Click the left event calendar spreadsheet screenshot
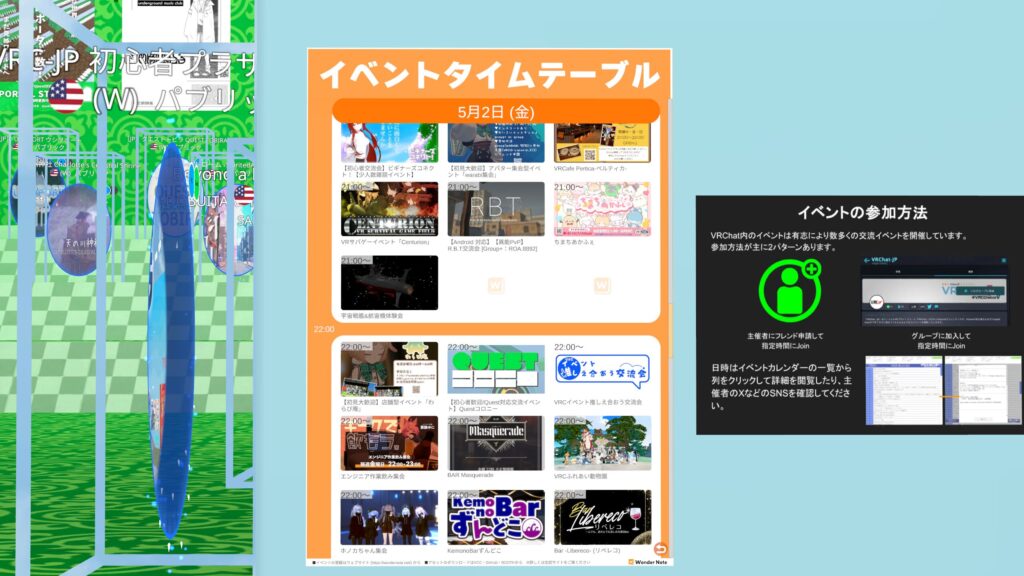This screenshot has height=576, width=1024. tap(903, 391)
